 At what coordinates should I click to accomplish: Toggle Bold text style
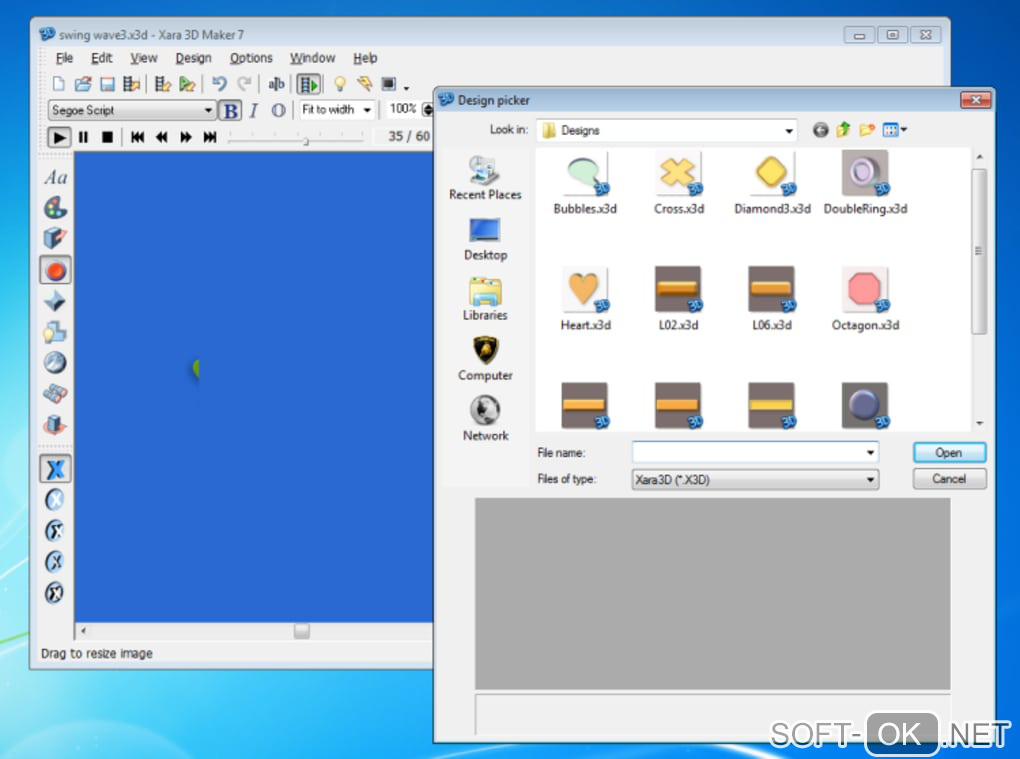click(230, 111)
